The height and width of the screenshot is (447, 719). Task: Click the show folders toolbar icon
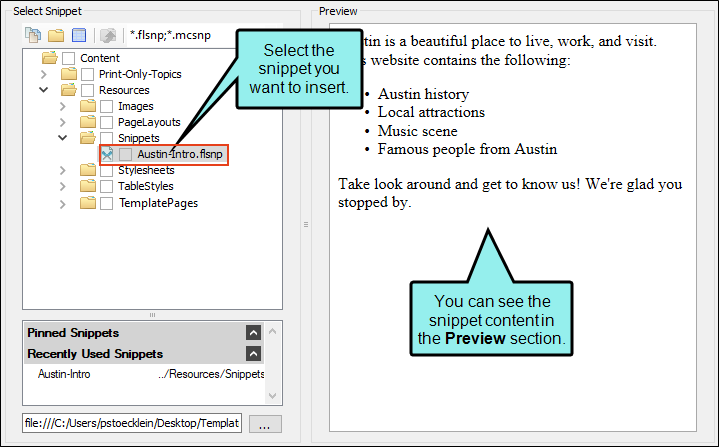(56, 35)
